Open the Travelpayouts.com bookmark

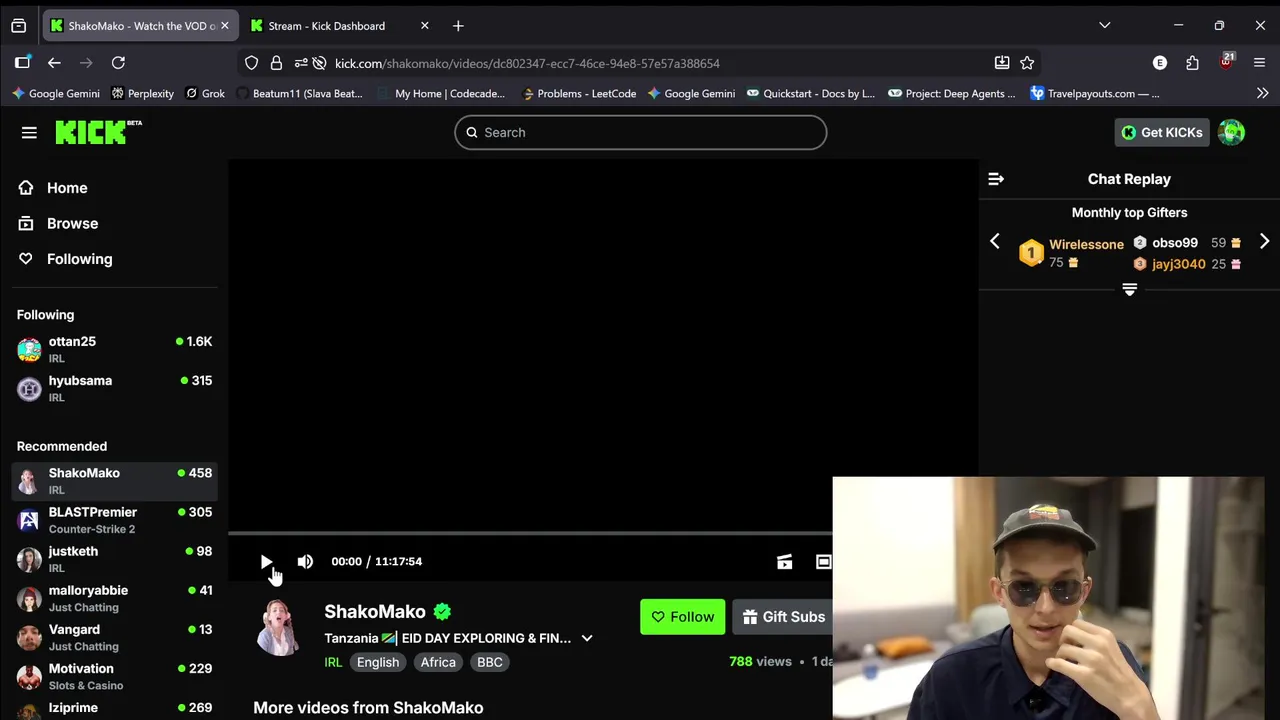(x=1095, y=93)
